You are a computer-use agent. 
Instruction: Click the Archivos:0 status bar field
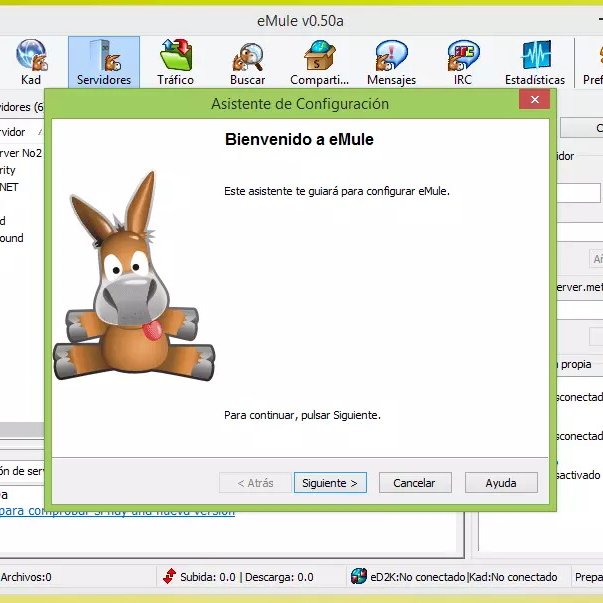(x=26, y=577)
